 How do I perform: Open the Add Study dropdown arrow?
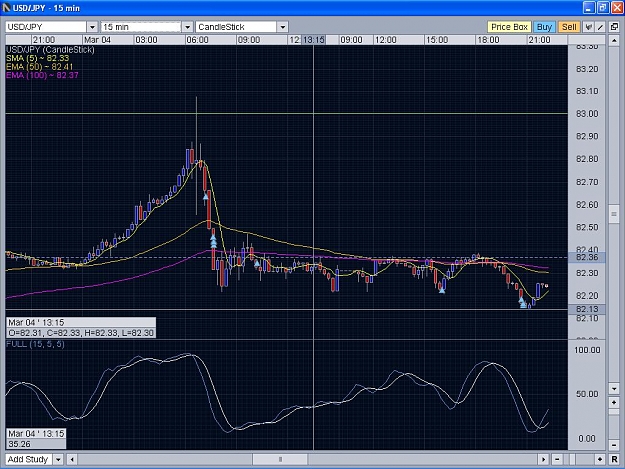58,459
